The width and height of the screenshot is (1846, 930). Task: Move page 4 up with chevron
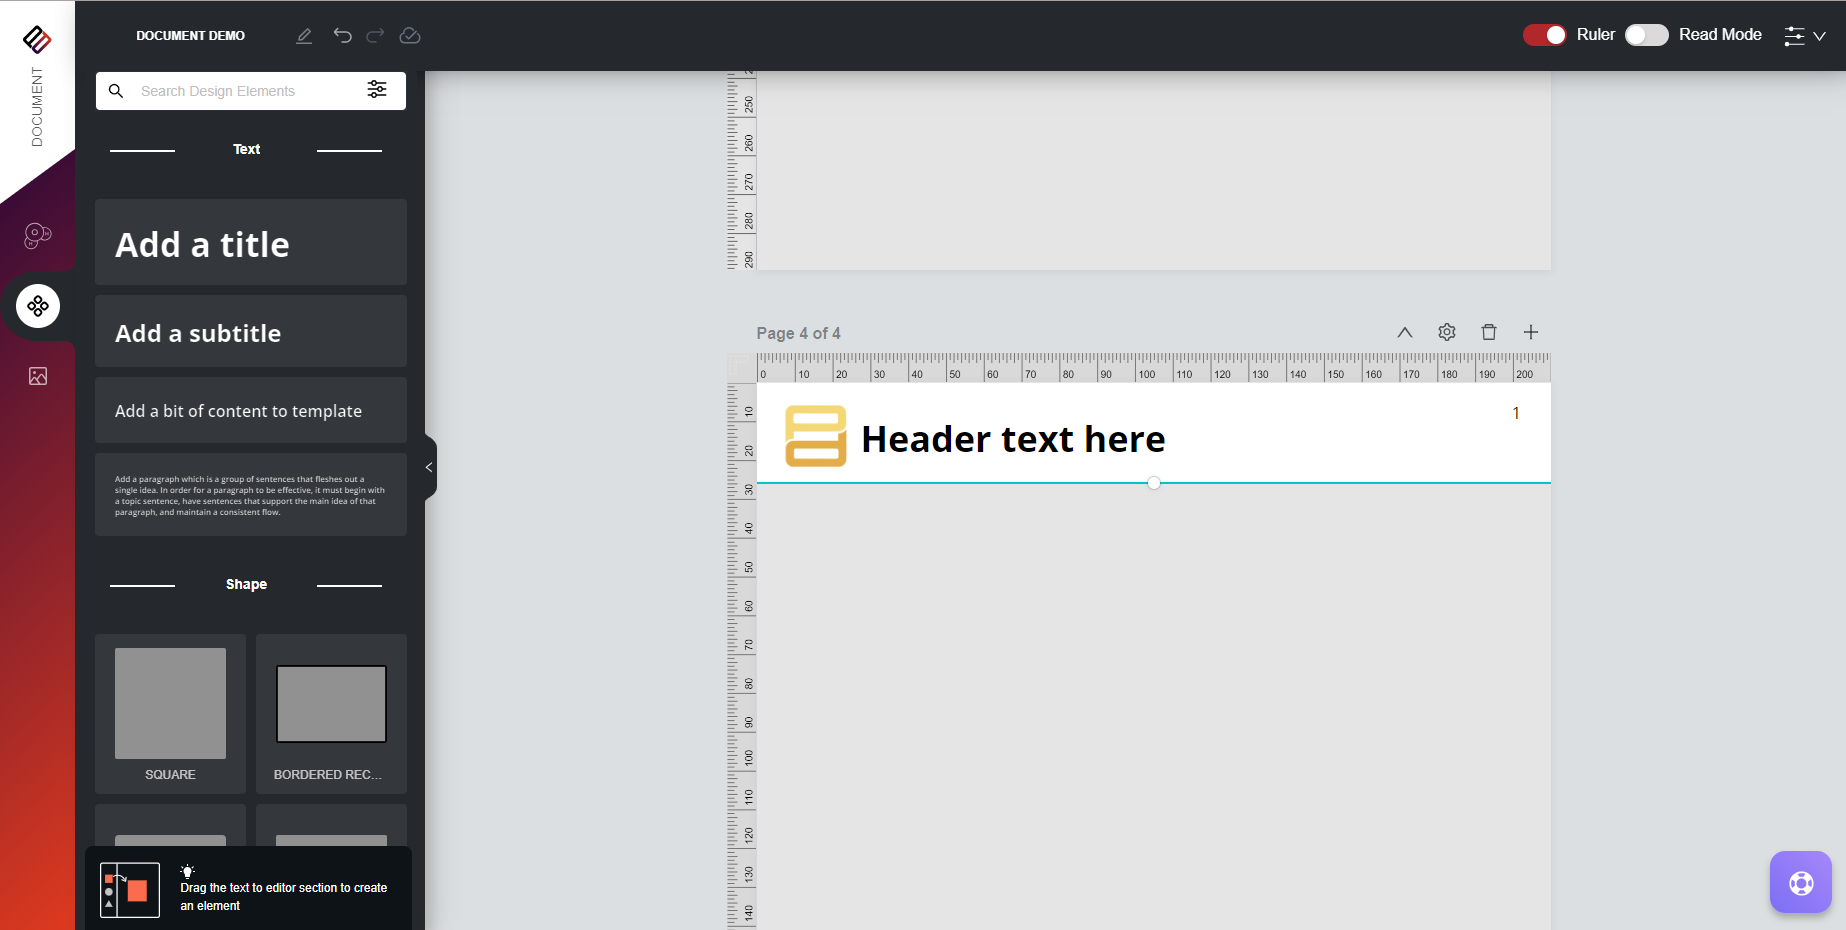[x=1405, y=332]
